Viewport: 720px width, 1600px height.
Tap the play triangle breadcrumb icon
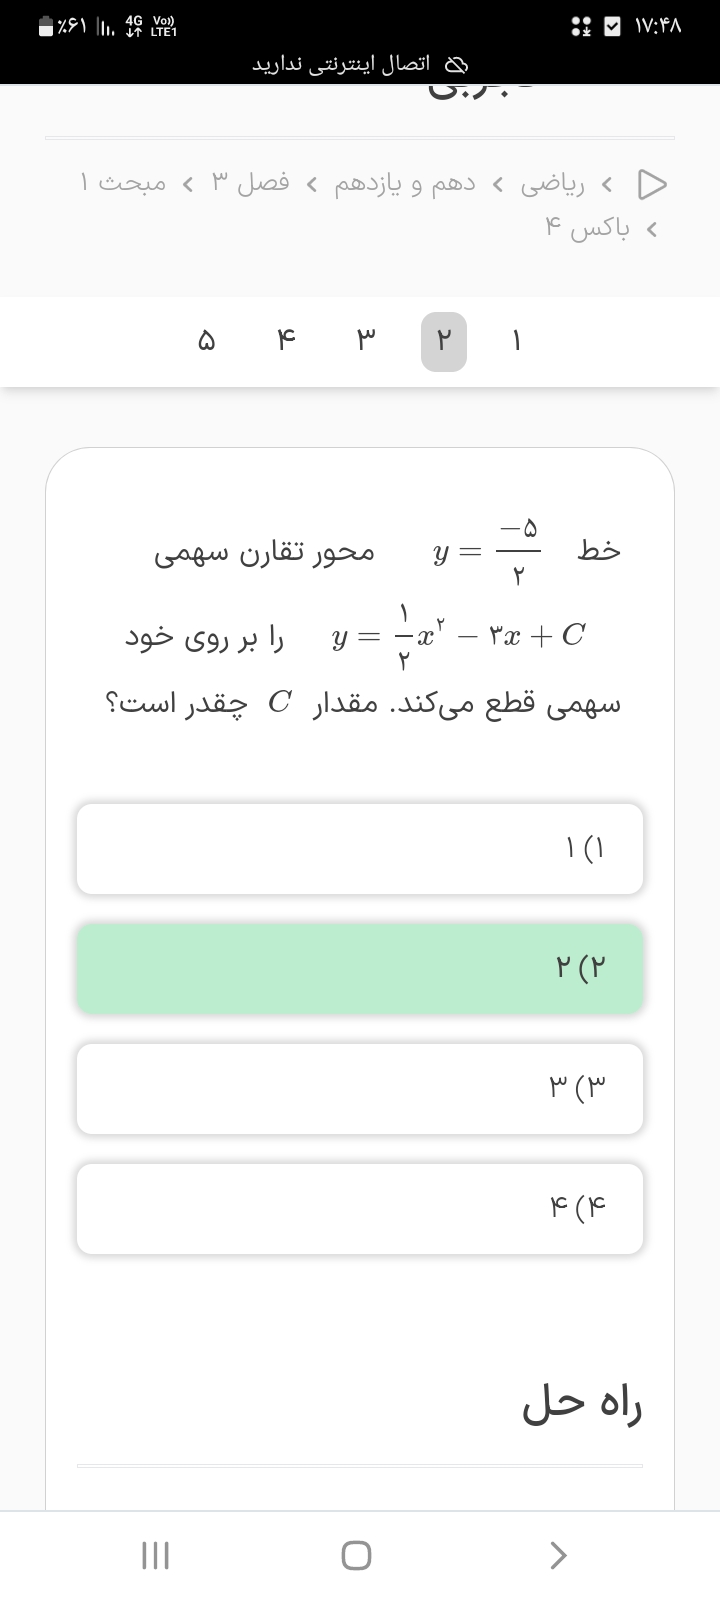[x=652, y=184]
